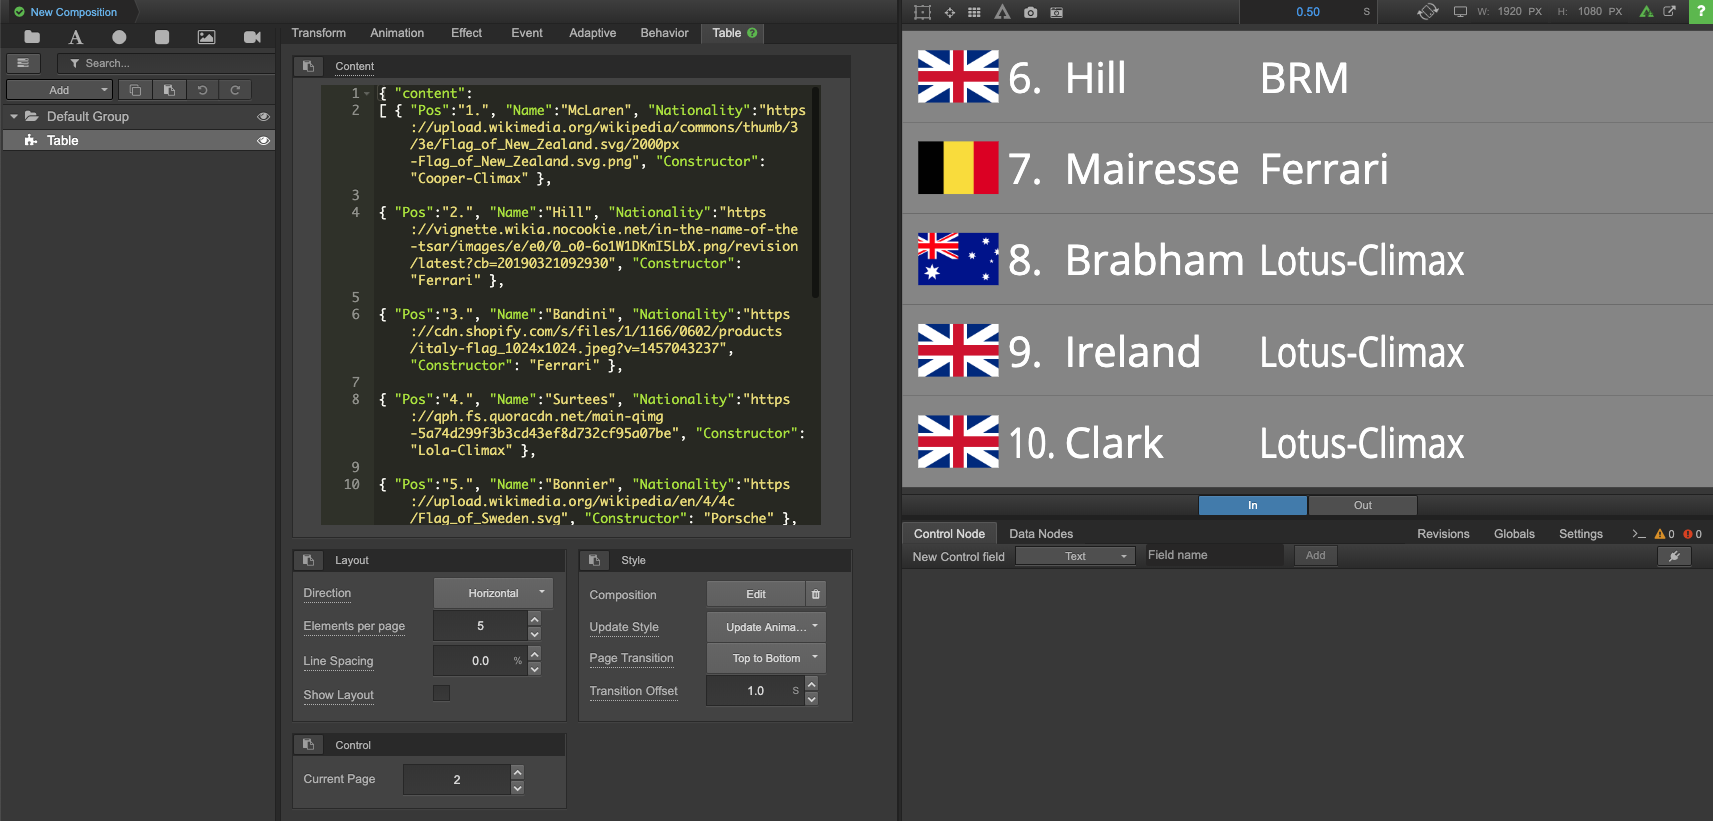1713x821 pixels.
Task: Rotate the preview orientation
Action: (x=1428, y=11)
